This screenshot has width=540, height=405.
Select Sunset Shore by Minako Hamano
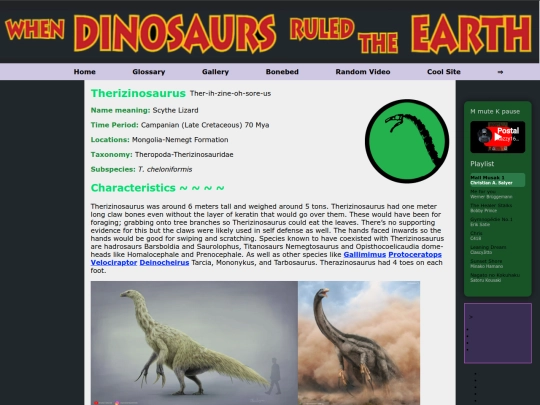(x=498, y=263)
